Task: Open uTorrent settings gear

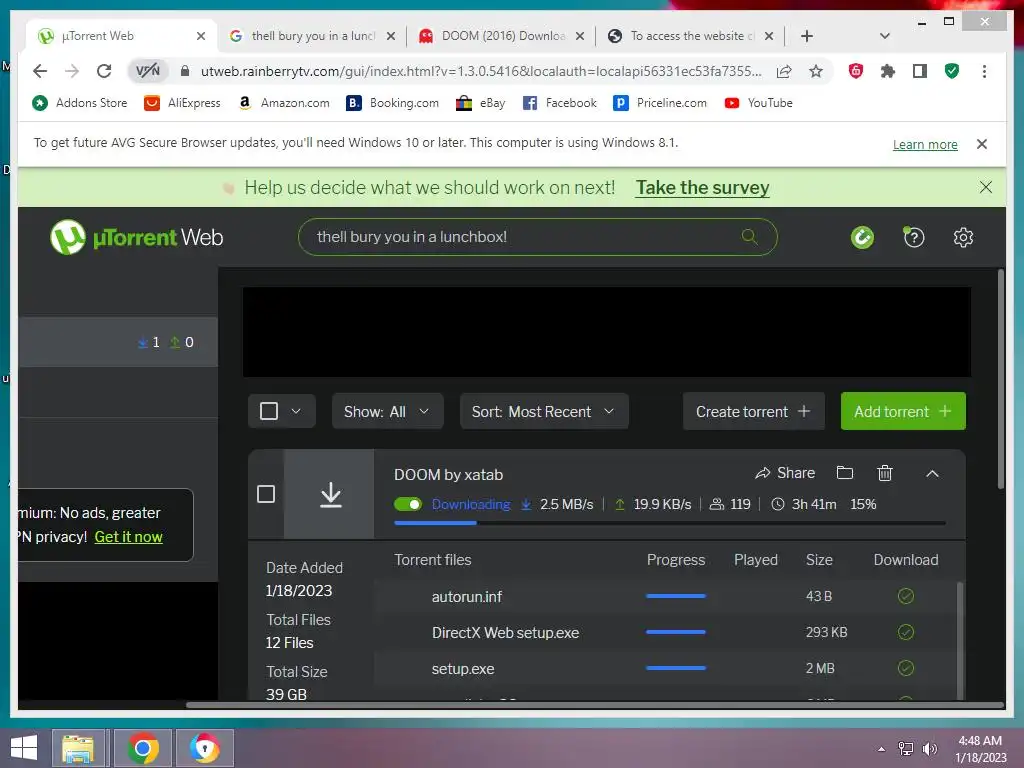Action: coord(963,237)
